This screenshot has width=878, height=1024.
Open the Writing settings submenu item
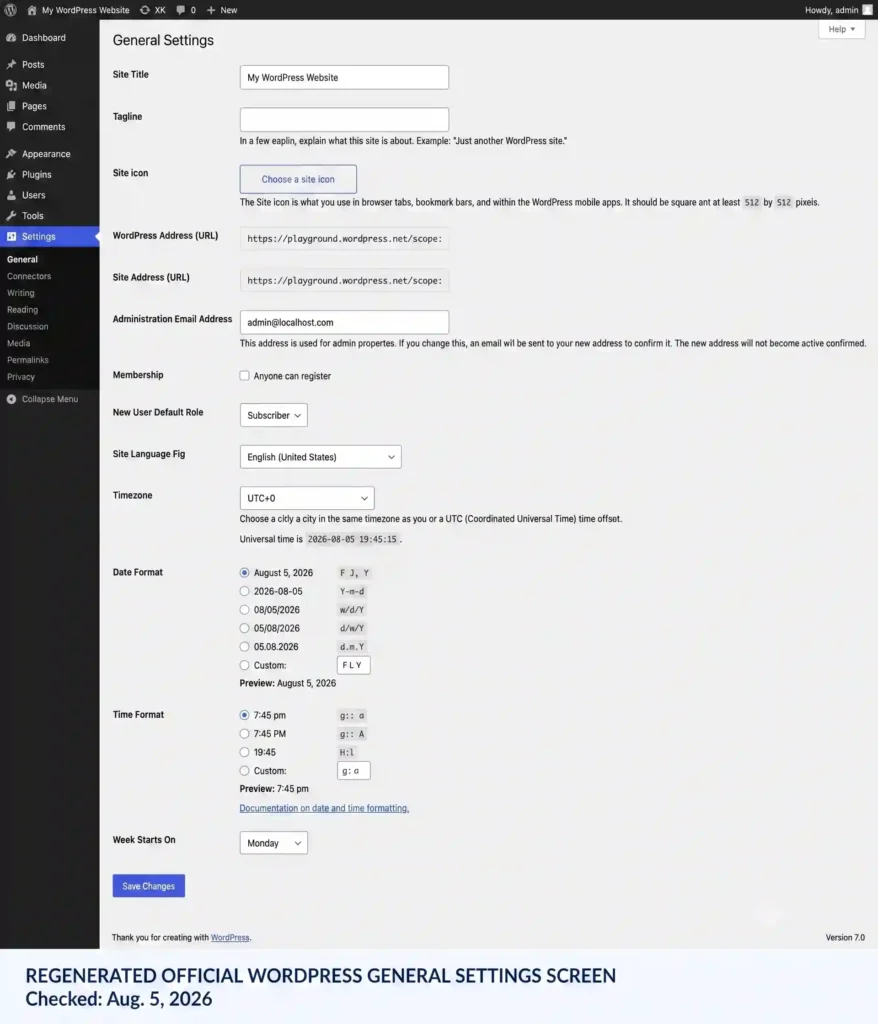click(21, 293)
